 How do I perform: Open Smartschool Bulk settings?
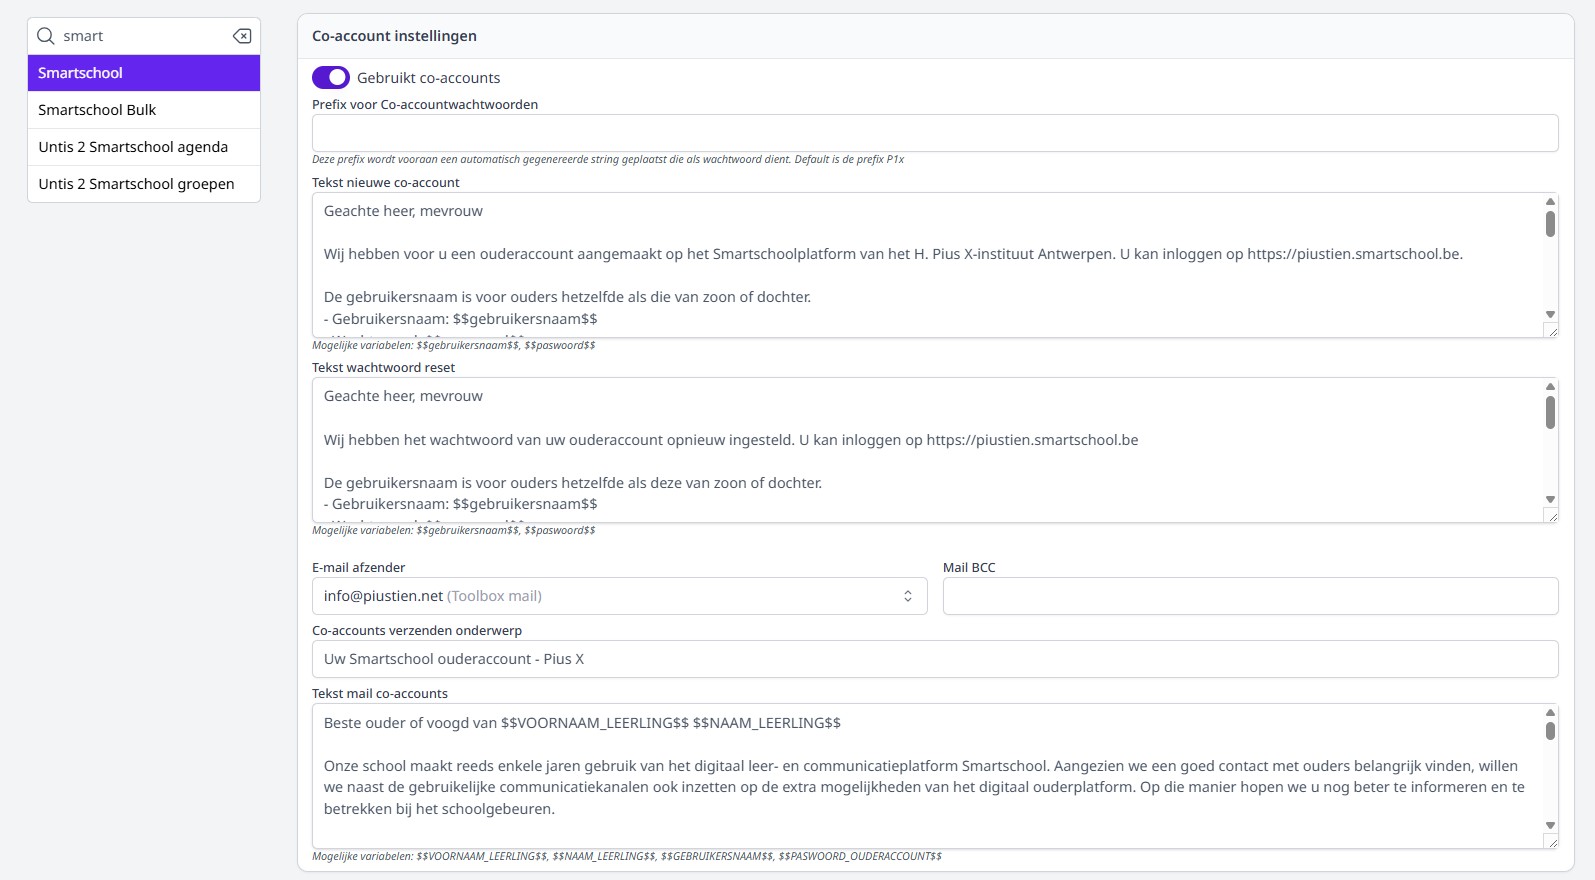pyautogui.click(x=144, y=110)
